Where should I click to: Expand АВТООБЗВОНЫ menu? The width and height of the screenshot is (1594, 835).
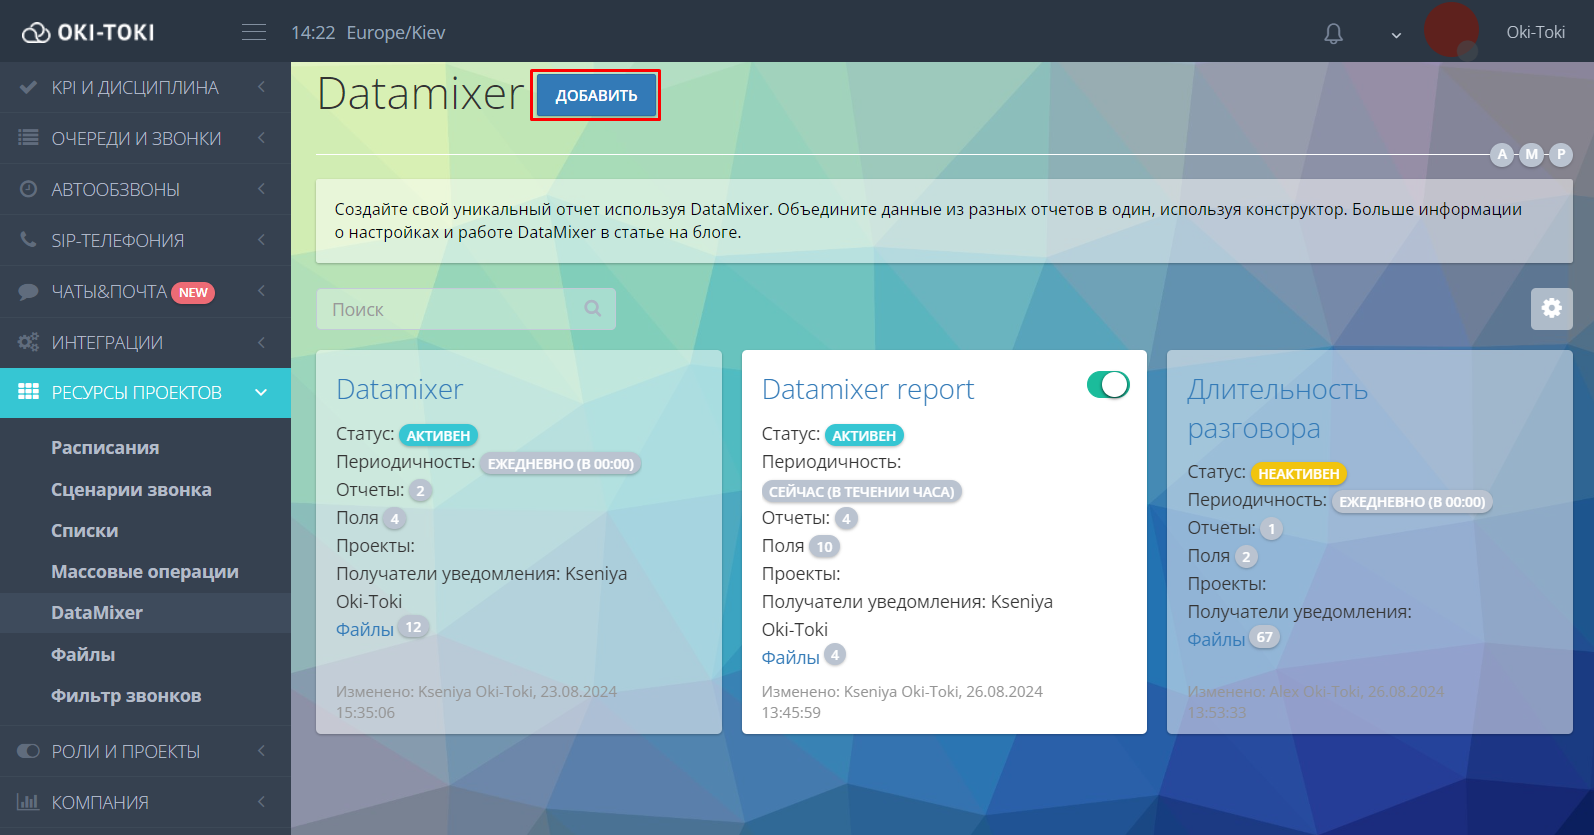pyautogui.click(x=145, y=189)
